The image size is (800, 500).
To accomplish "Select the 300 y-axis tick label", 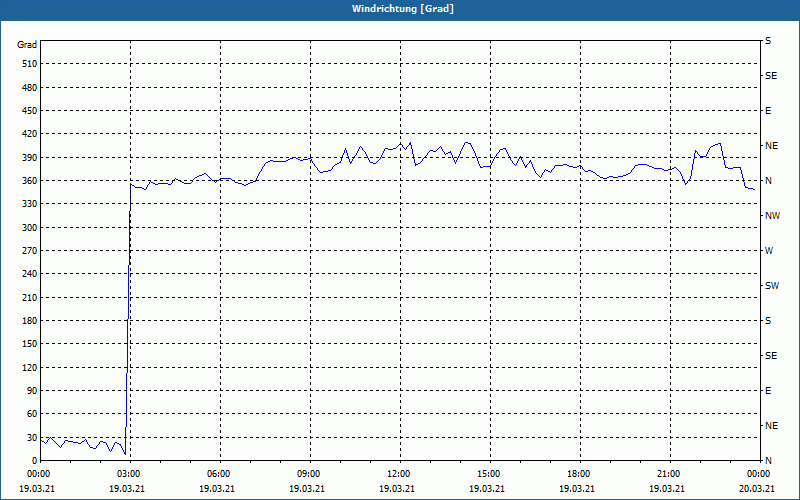I will coord(29,228).
